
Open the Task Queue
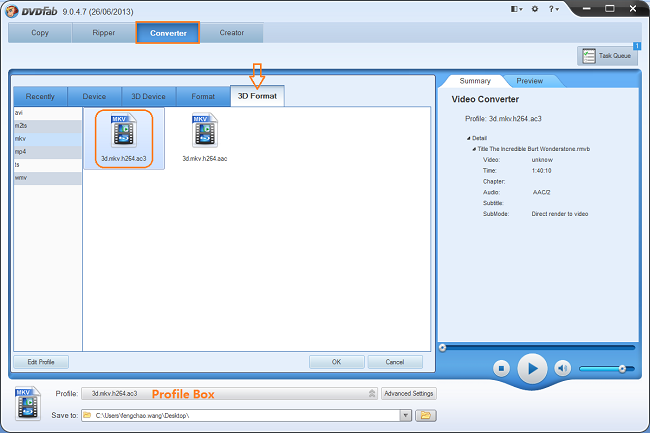(x=607, y=56)
